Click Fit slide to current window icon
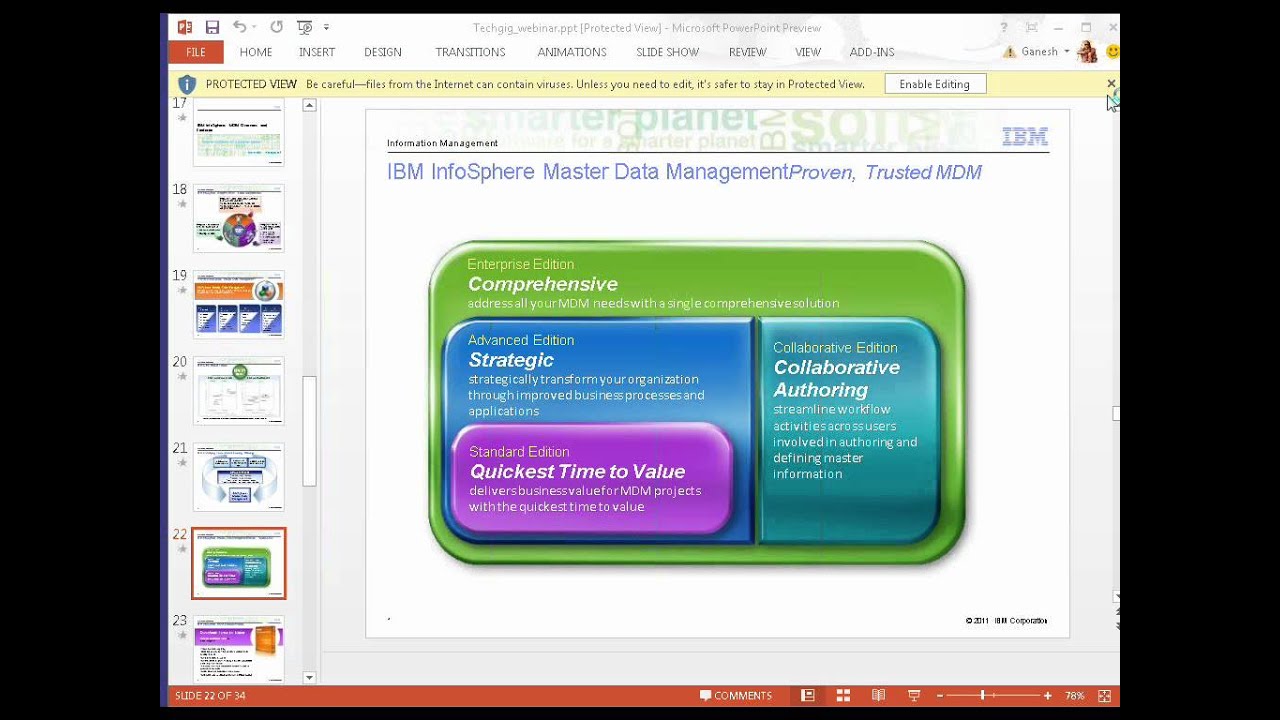Image resolution: width=1280 pixels, height=720 pixels. 1105,695
